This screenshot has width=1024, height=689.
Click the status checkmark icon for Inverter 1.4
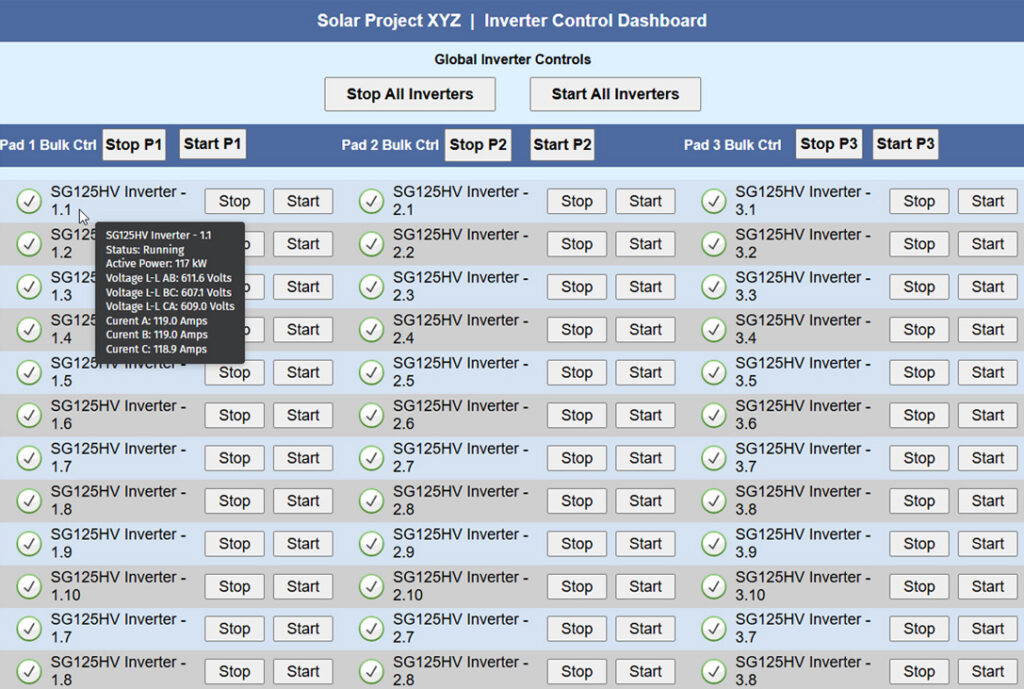tap(29, 330)
